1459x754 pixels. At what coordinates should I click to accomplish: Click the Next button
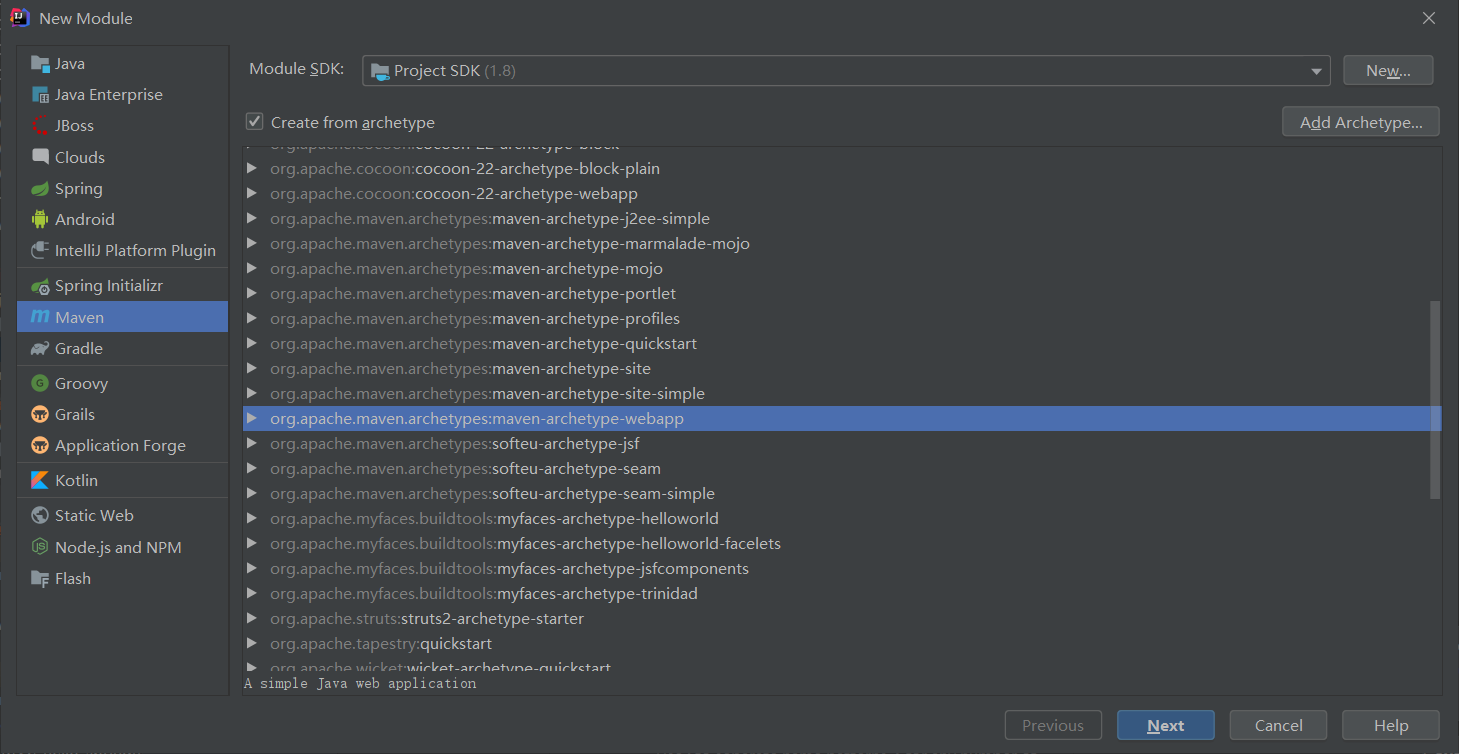tap(1166, 726)
